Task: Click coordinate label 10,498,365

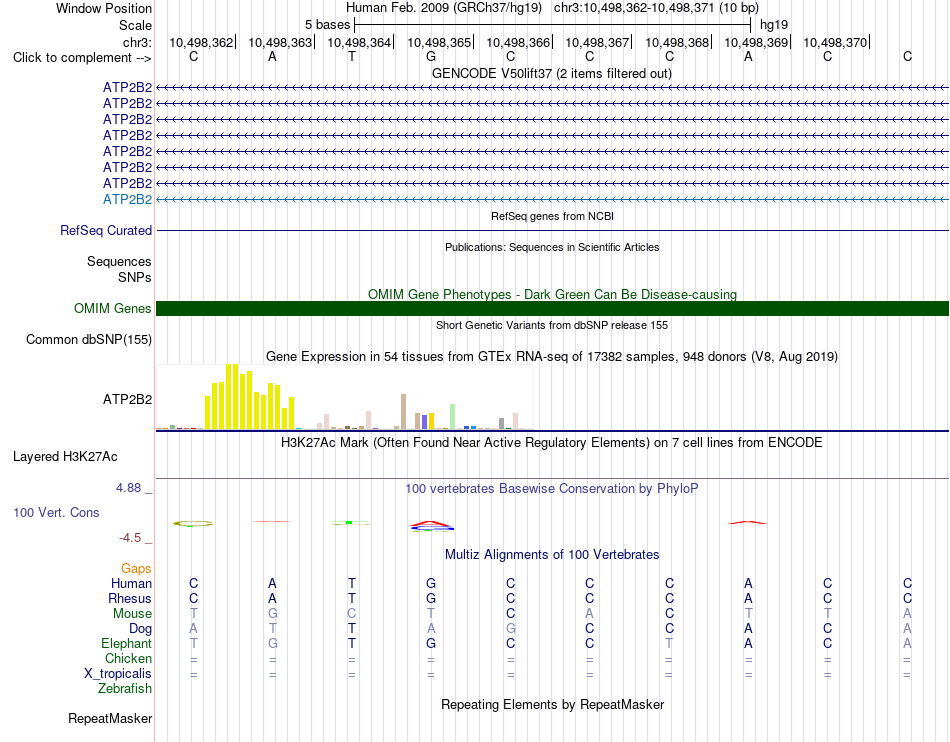Action: 439,42
